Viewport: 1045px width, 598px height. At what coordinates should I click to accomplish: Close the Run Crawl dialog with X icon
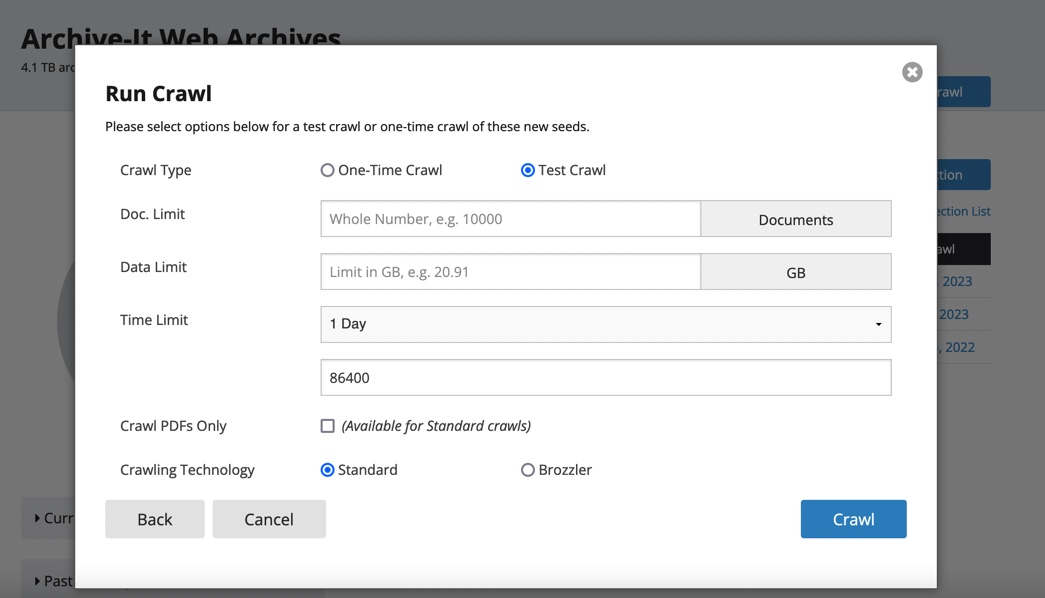911,72
